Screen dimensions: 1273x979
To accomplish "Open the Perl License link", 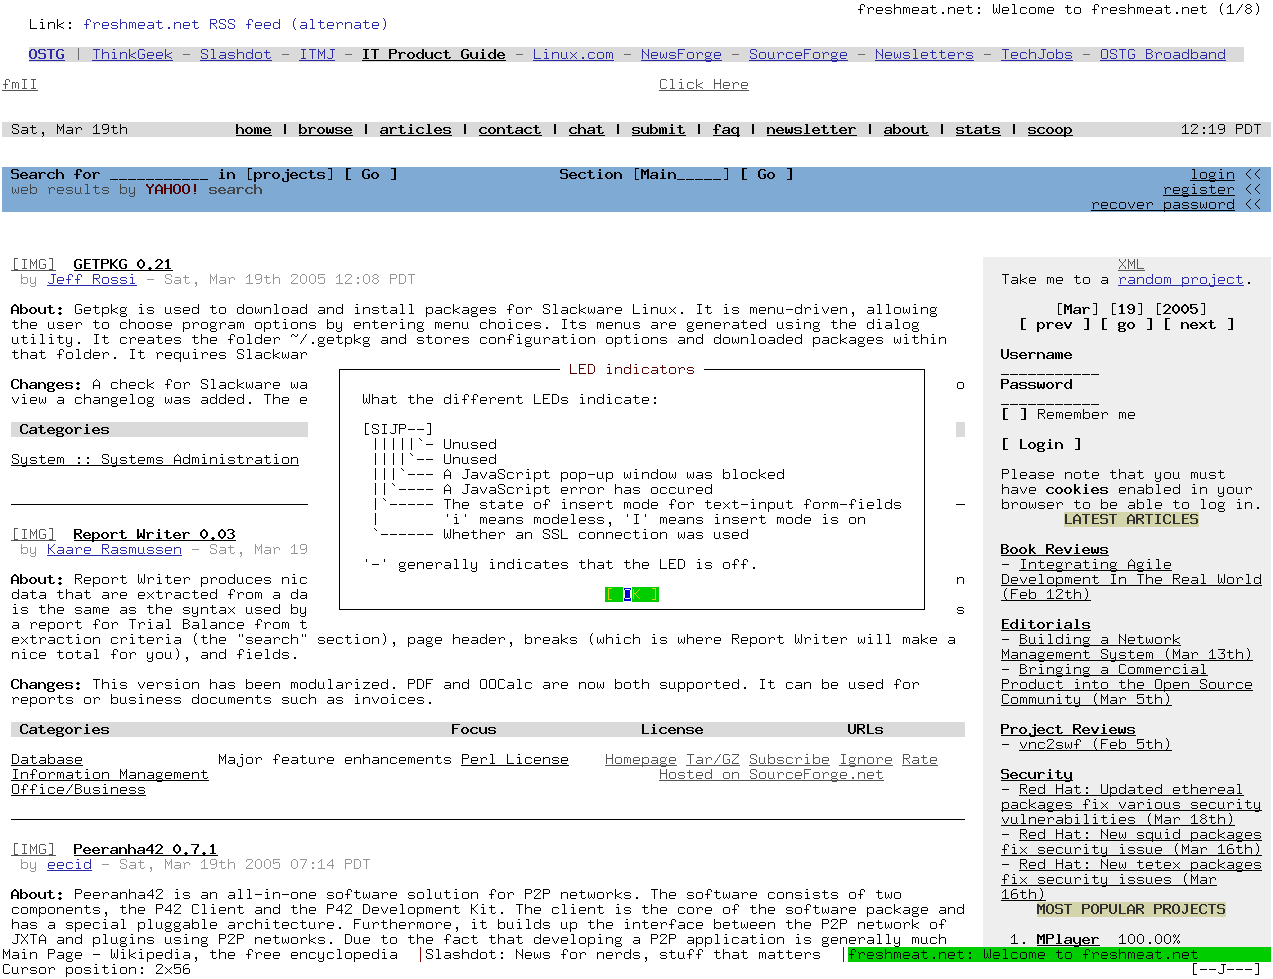I will coord(514,759).
